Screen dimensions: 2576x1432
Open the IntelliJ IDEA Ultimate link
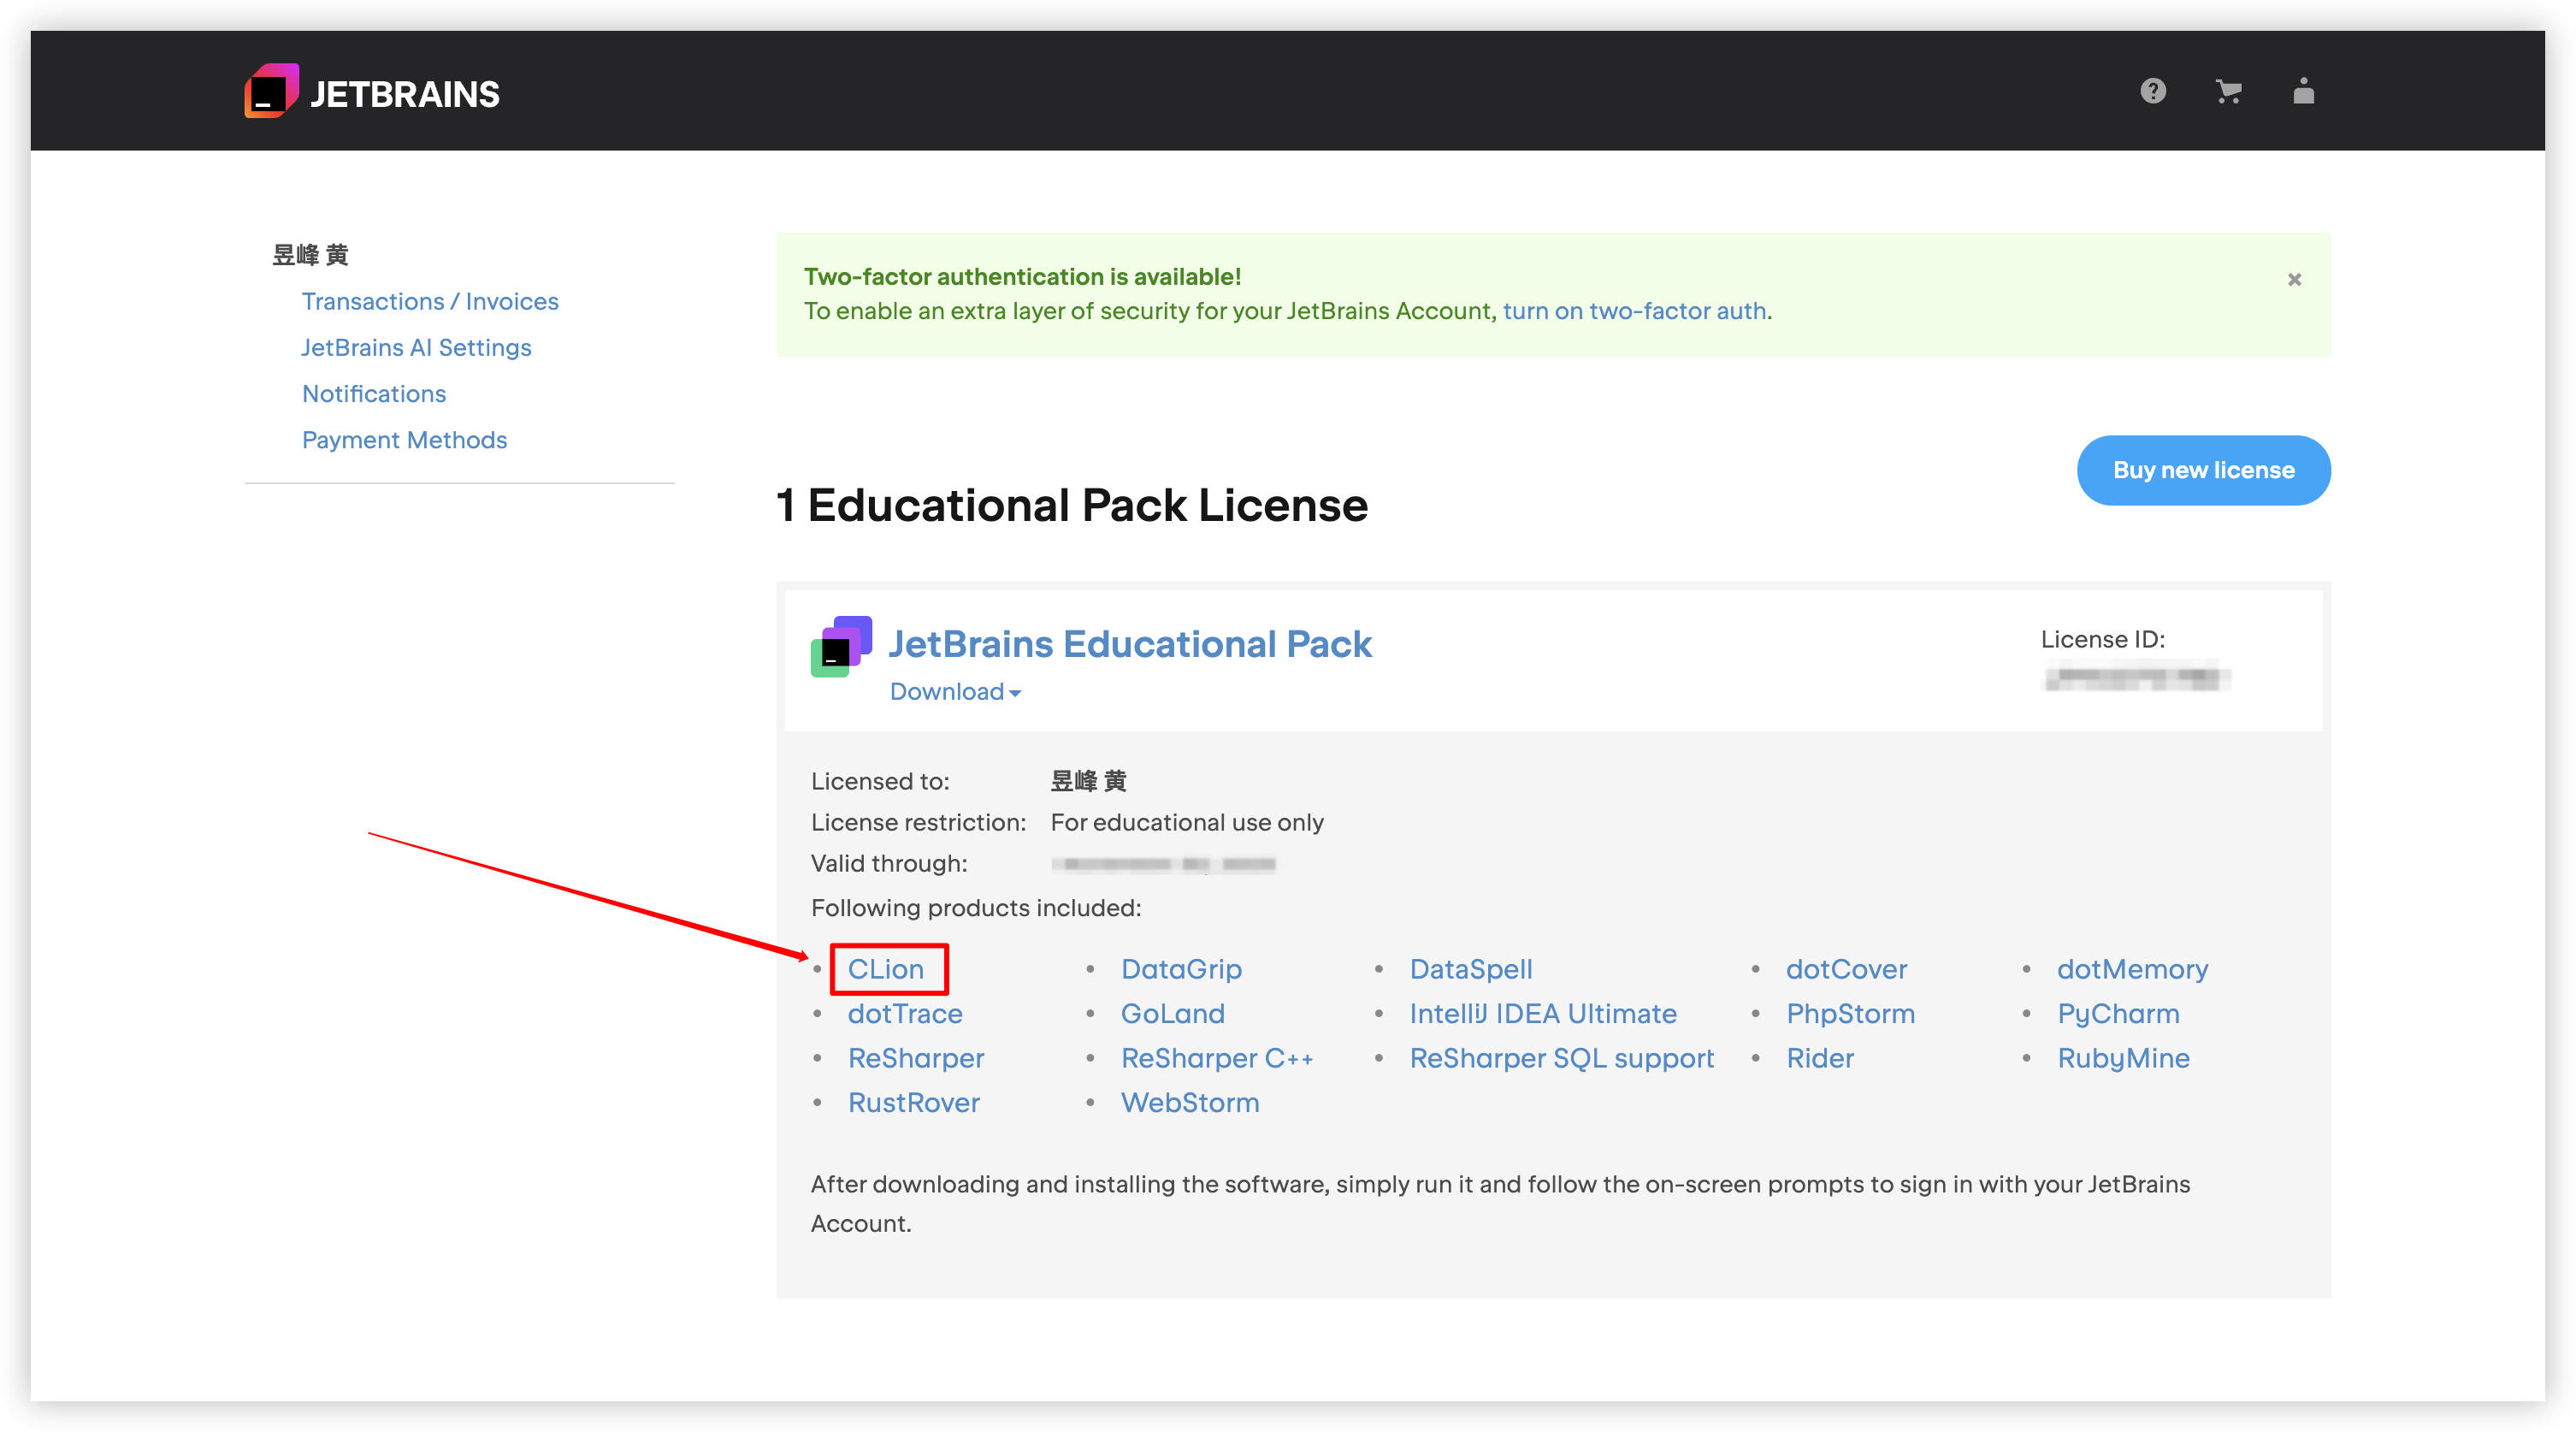[1542, 1013]
